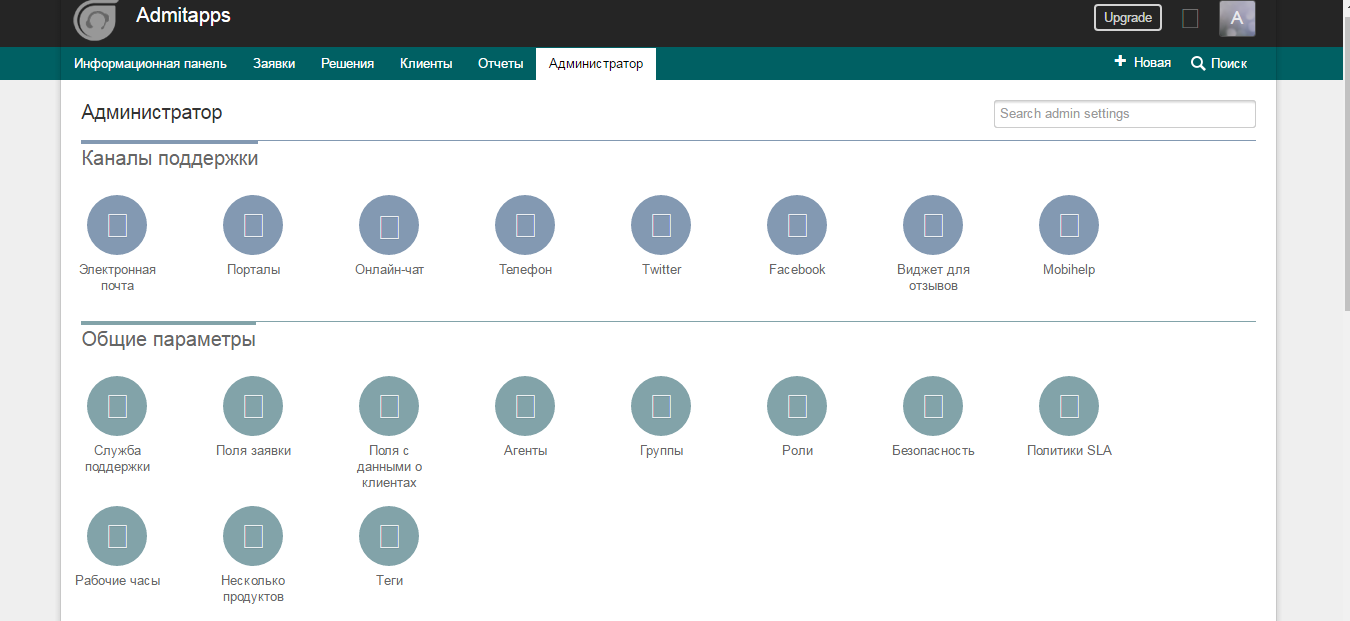Open the Порталы settings icon
The height and width of the screenshot is (621, 1350).
(x=253, y=225)
